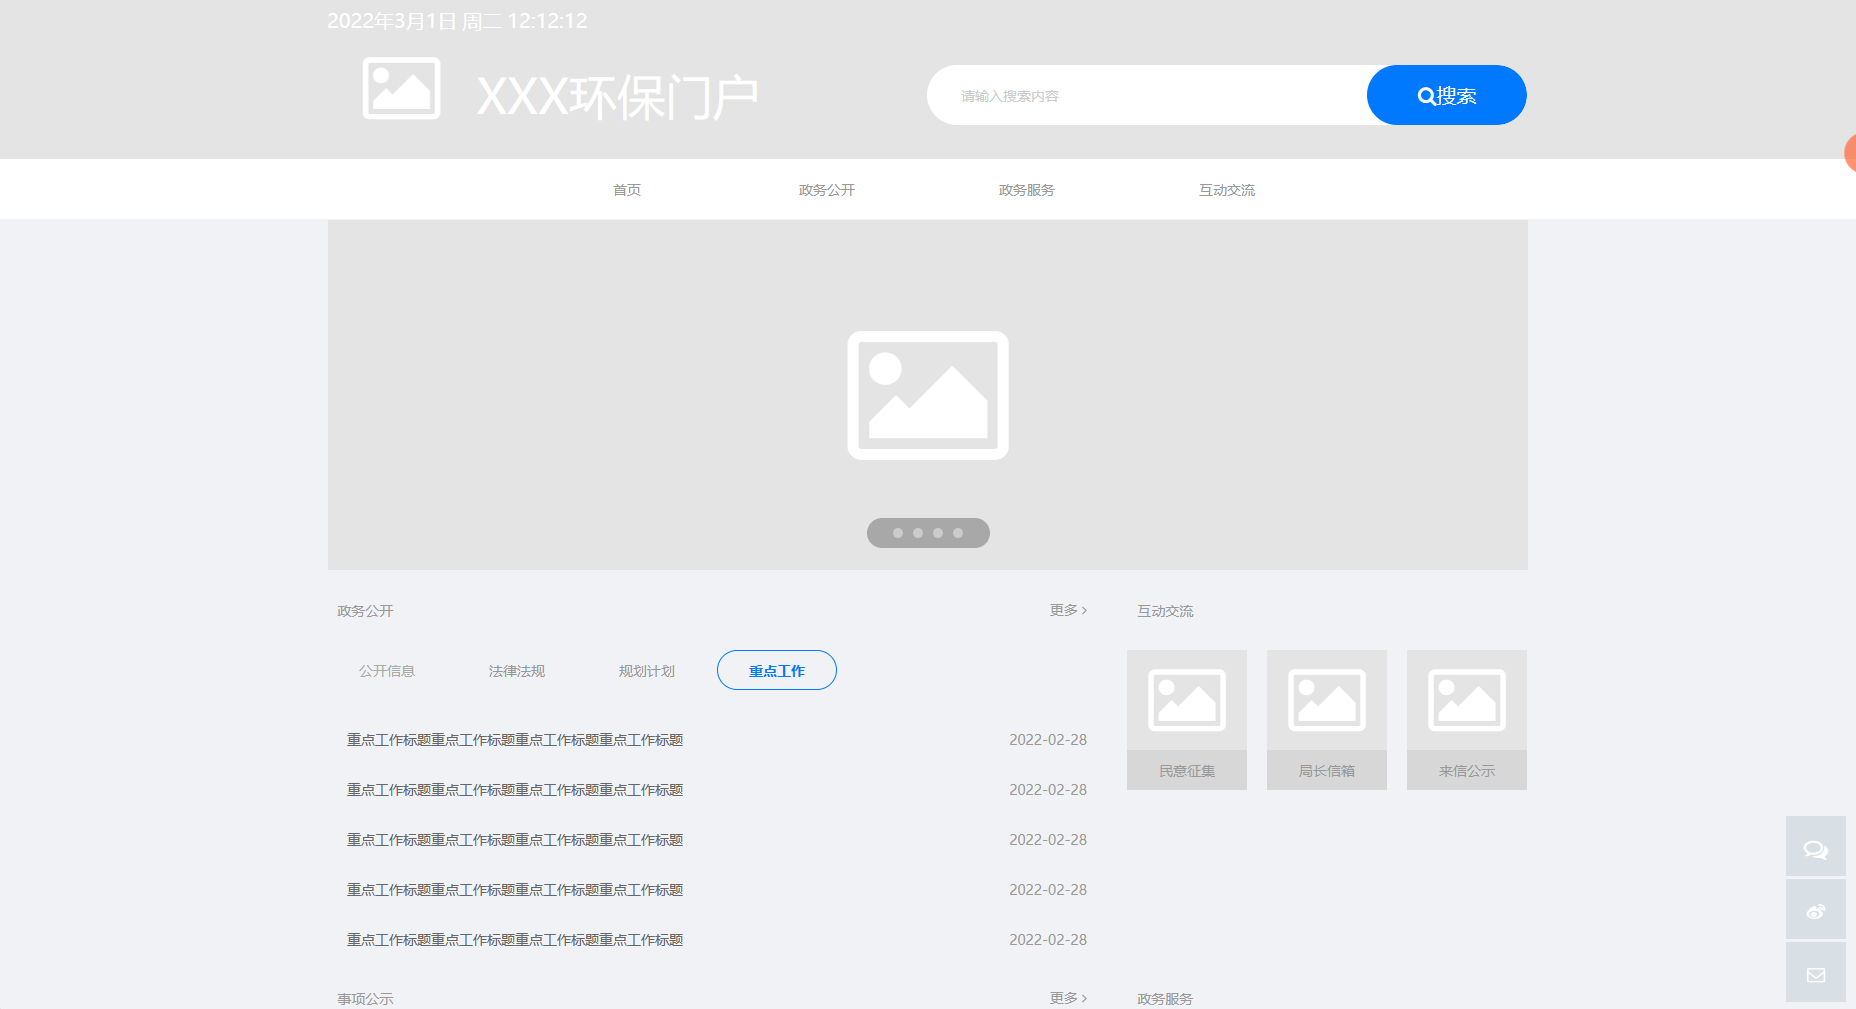Image resolution: width=1856 pixels, height=1009 pixels.
Task: Click the 民意征集 image thumbnail
Action: pyautogui.click(x=1187, y=700)
